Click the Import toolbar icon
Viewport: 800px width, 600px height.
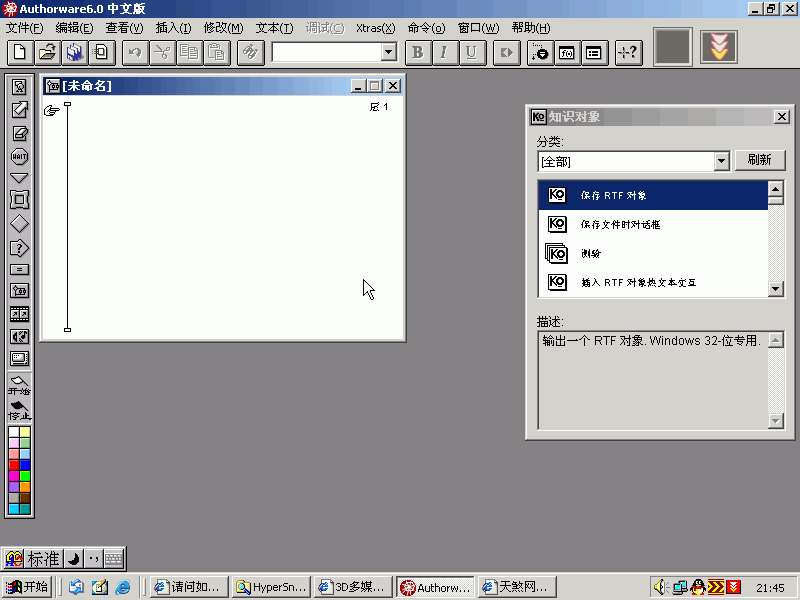(x=102, y=52)
